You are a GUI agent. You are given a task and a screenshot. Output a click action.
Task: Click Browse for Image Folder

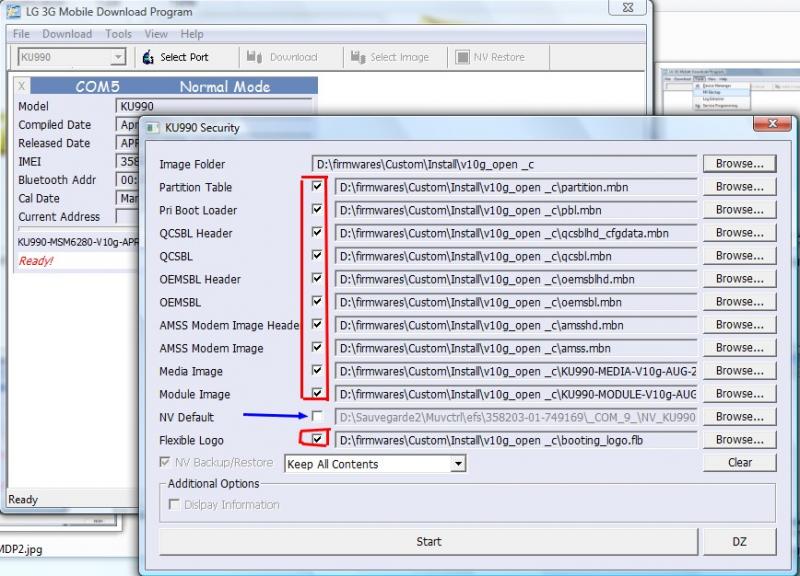coord(739,164)
